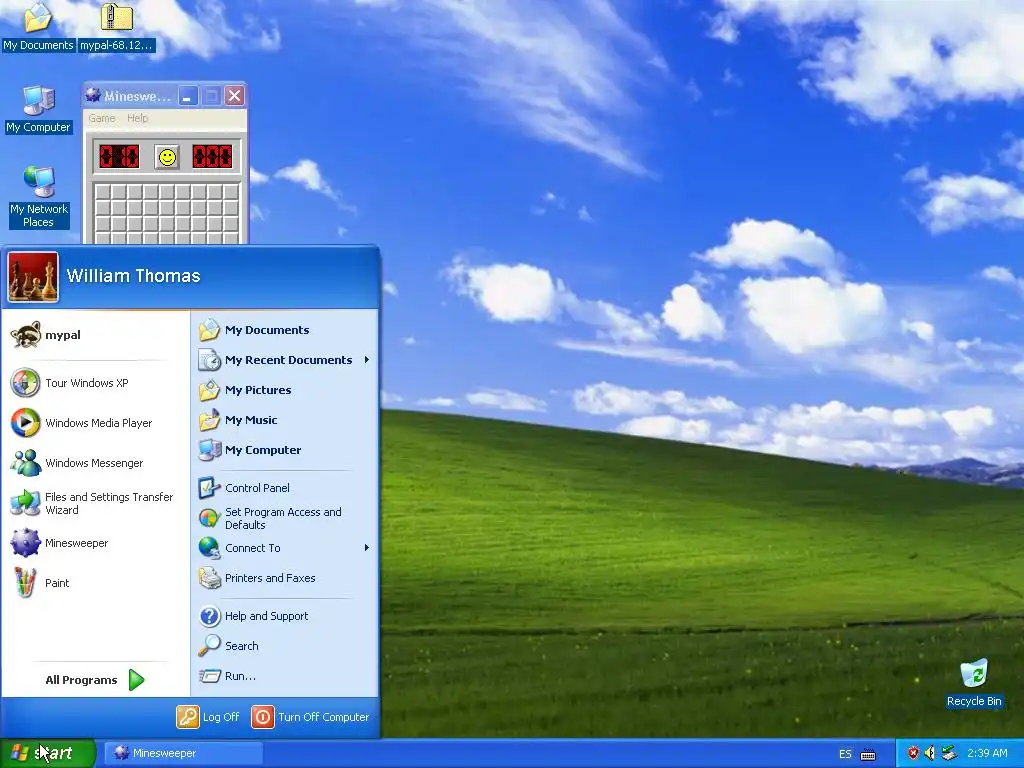The height and width of the screenshot is (768, 1024).
Task: Open My Music folder
Action: (x=285, y=420)
